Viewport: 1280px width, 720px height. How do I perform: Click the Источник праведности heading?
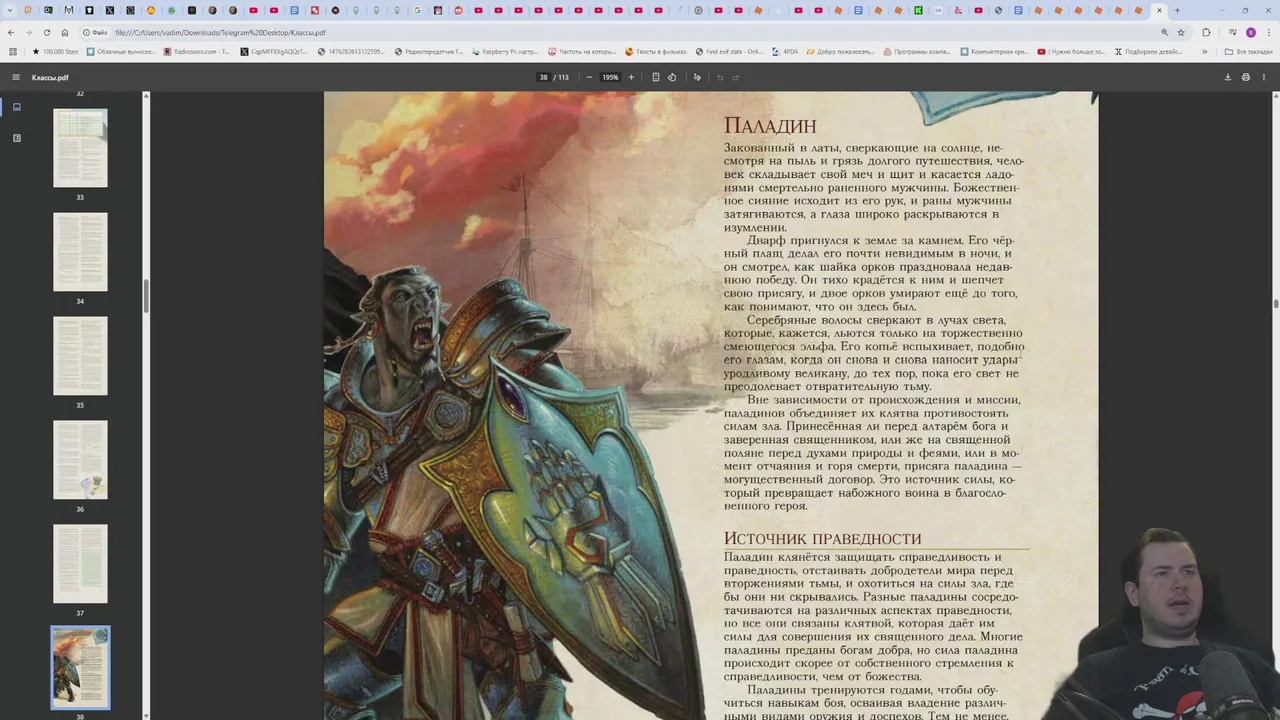pyautogui.click(x=822, y=539)
